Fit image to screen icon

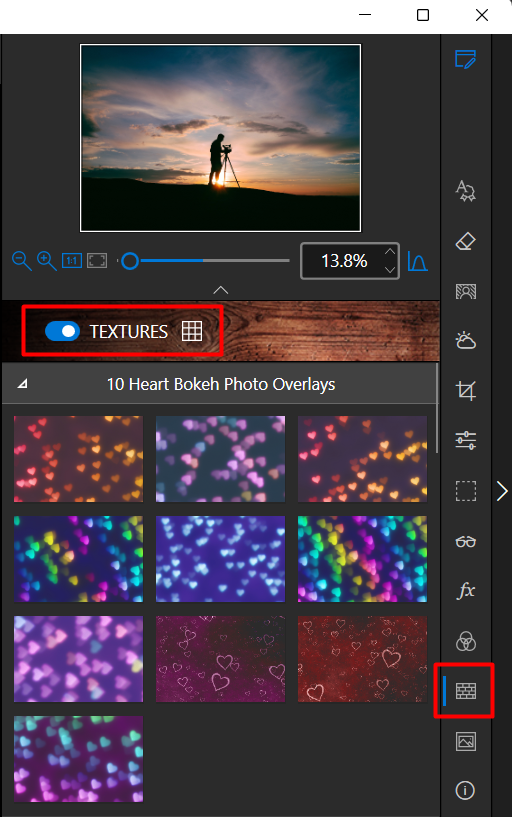coord(97,261)
